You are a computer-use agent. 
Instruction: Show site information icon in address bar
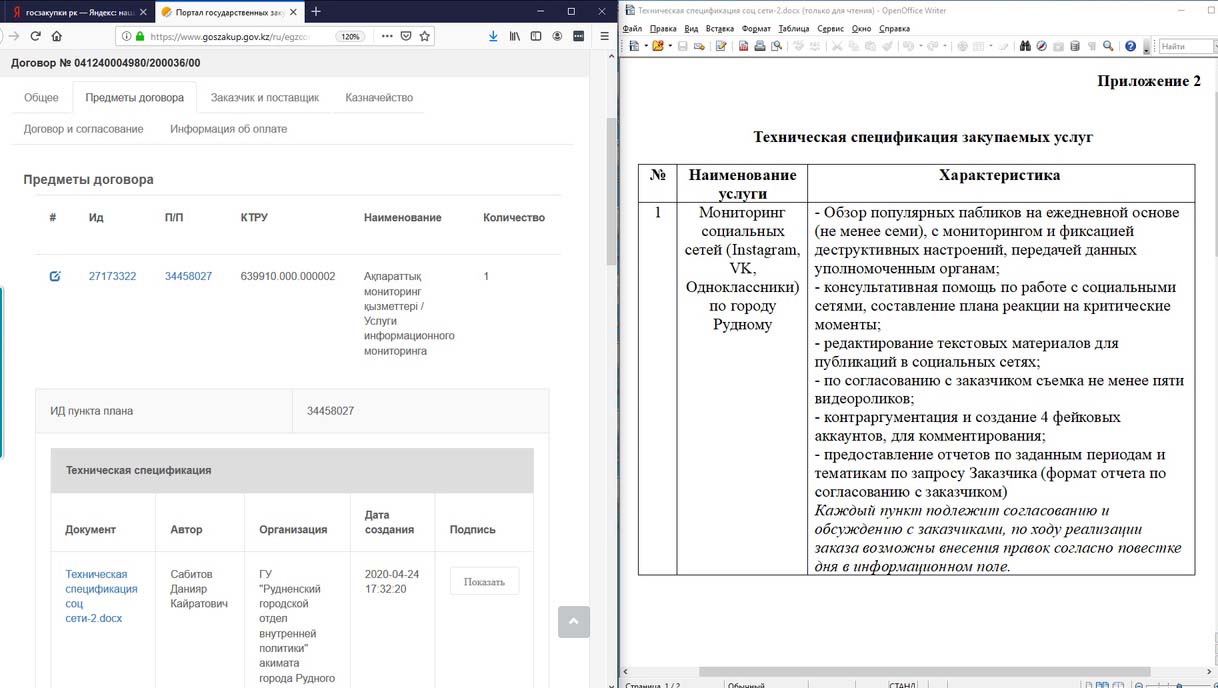tap(126, 36)
